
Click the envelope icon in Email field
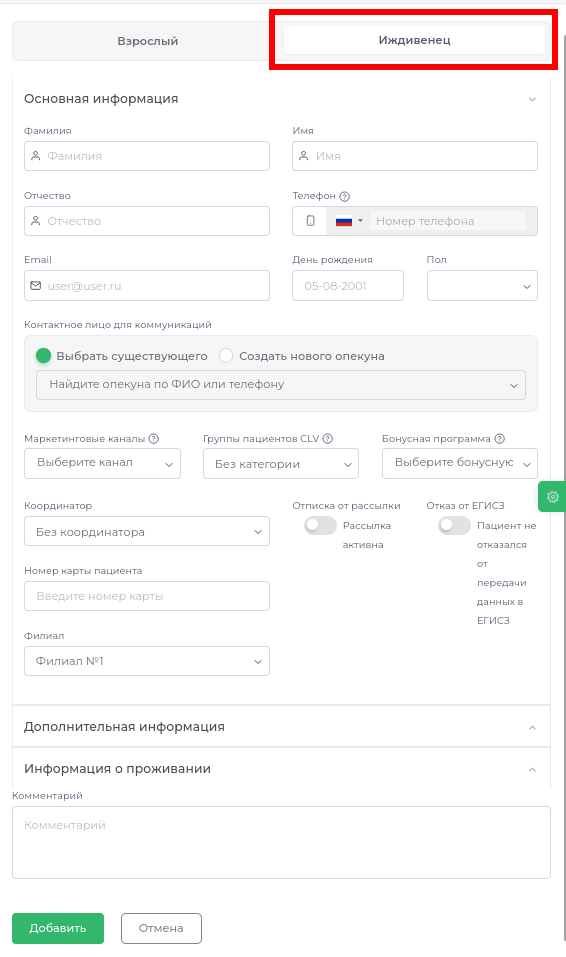pos(36,286)
